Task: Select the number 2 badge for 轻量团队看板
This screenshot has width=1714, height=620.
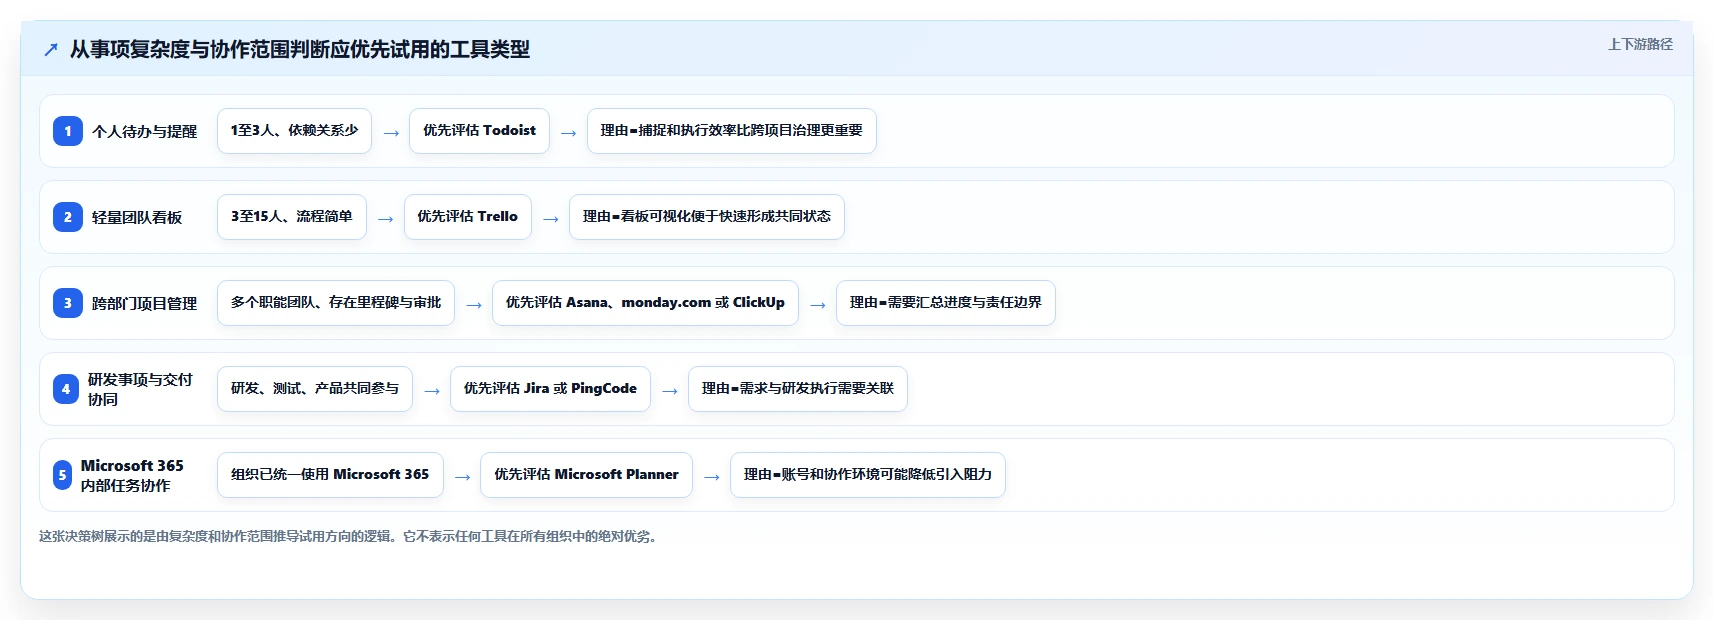Action: (x=68, y=217)
